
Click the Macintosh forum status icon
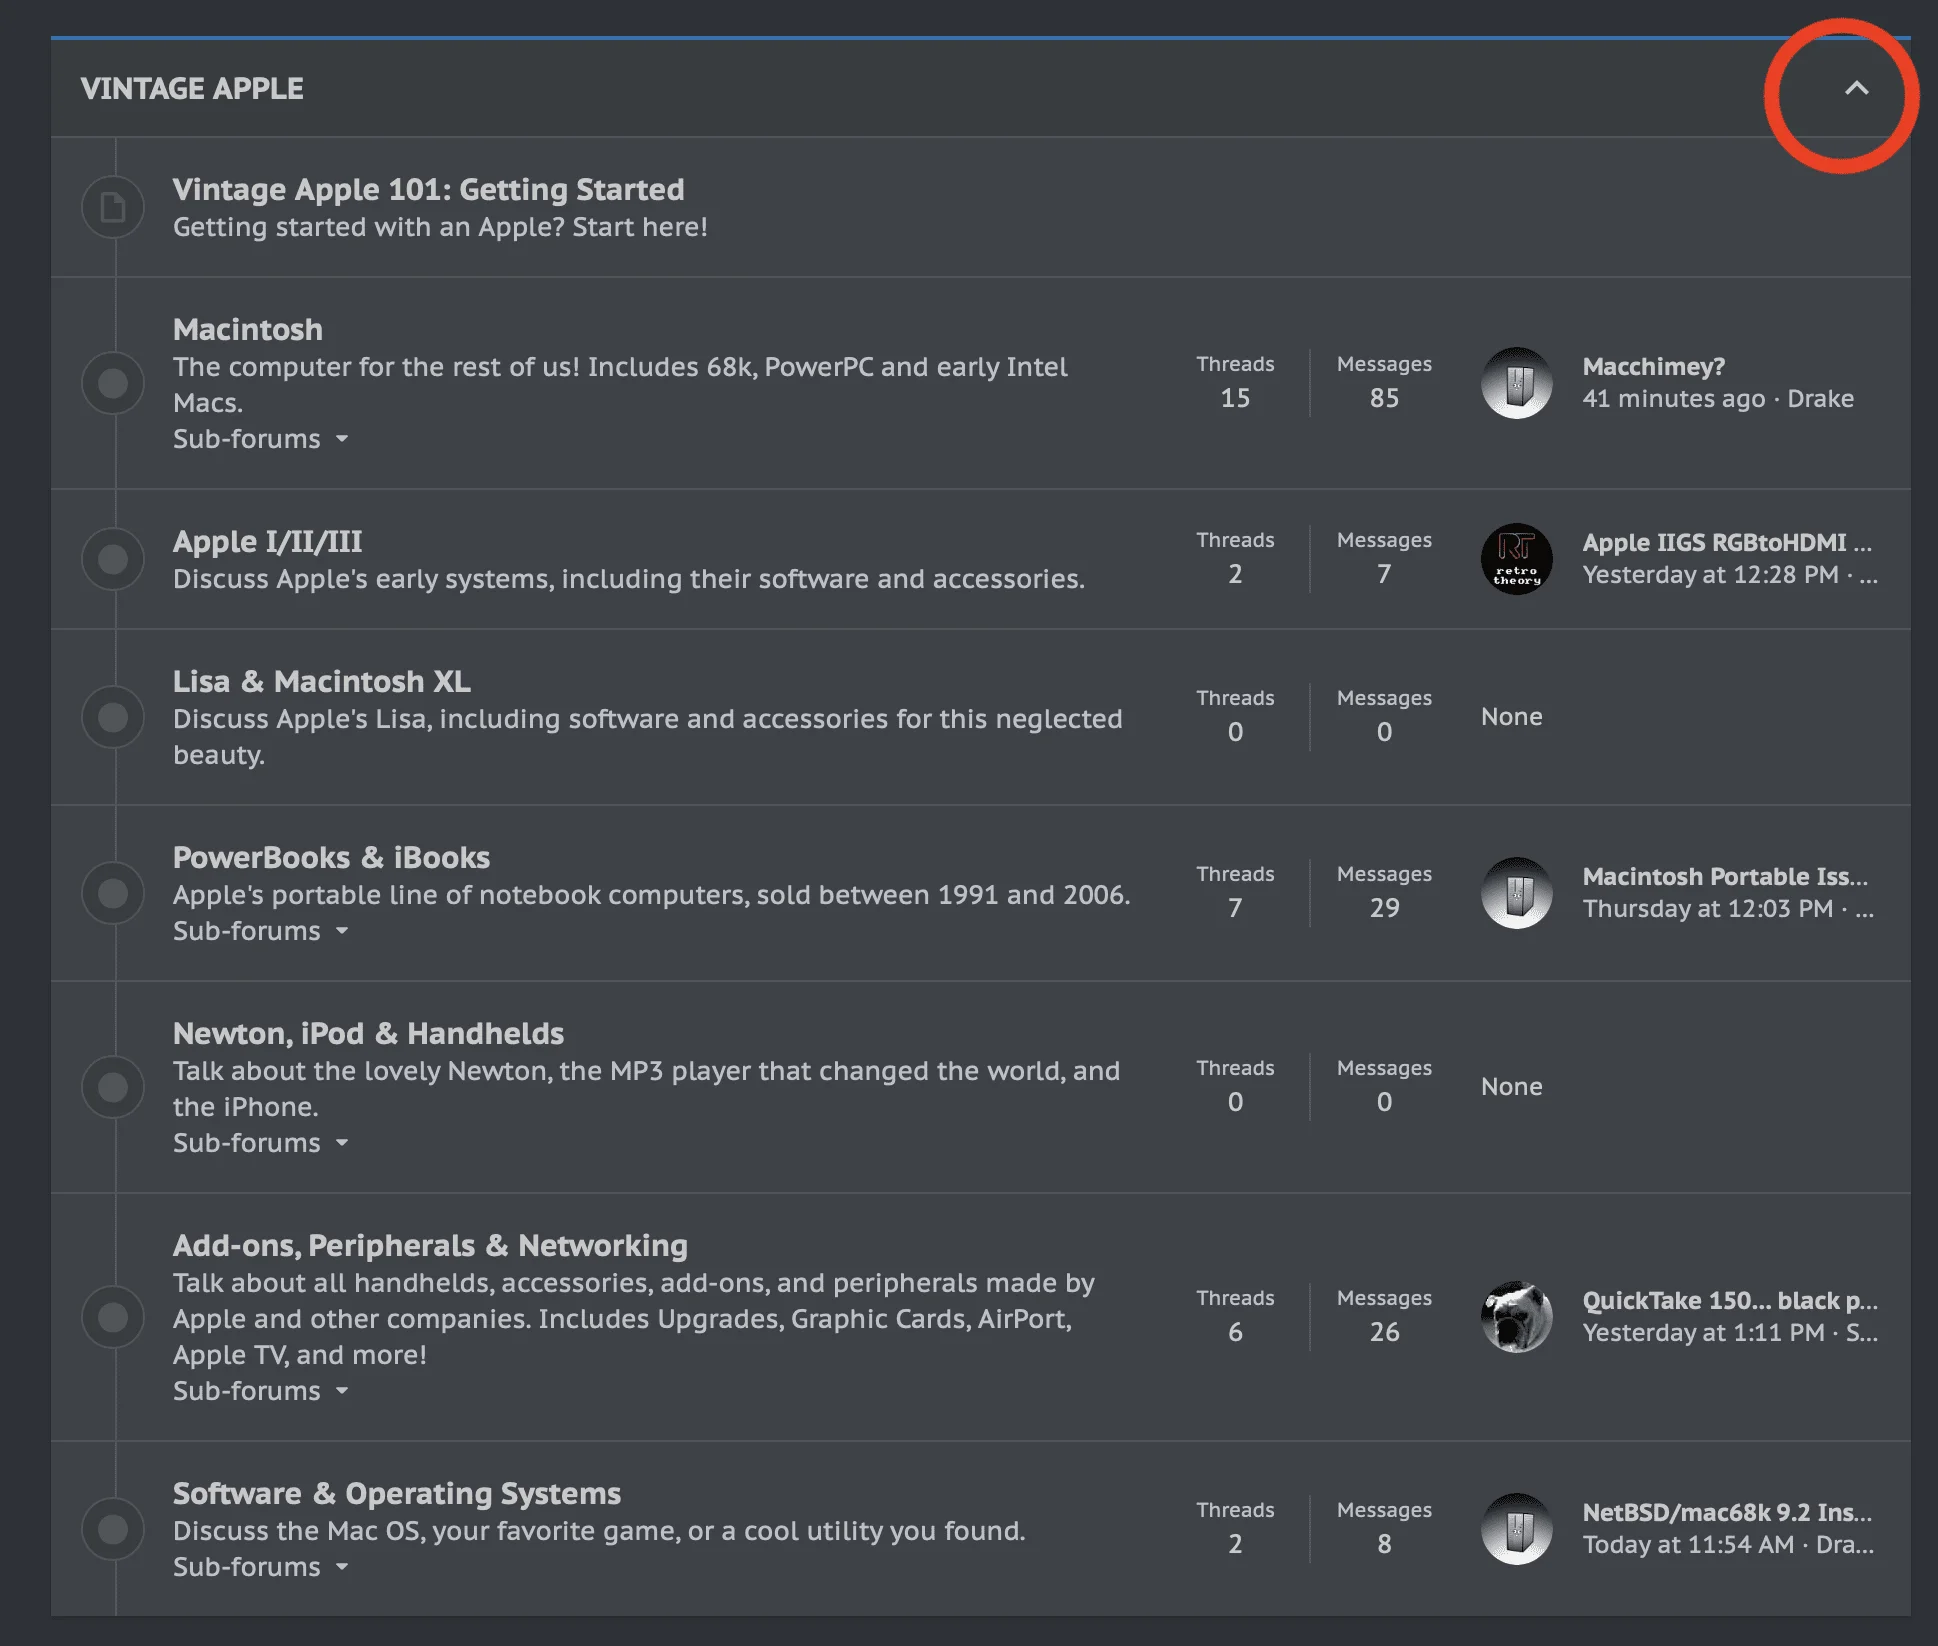tap(113, 383)
